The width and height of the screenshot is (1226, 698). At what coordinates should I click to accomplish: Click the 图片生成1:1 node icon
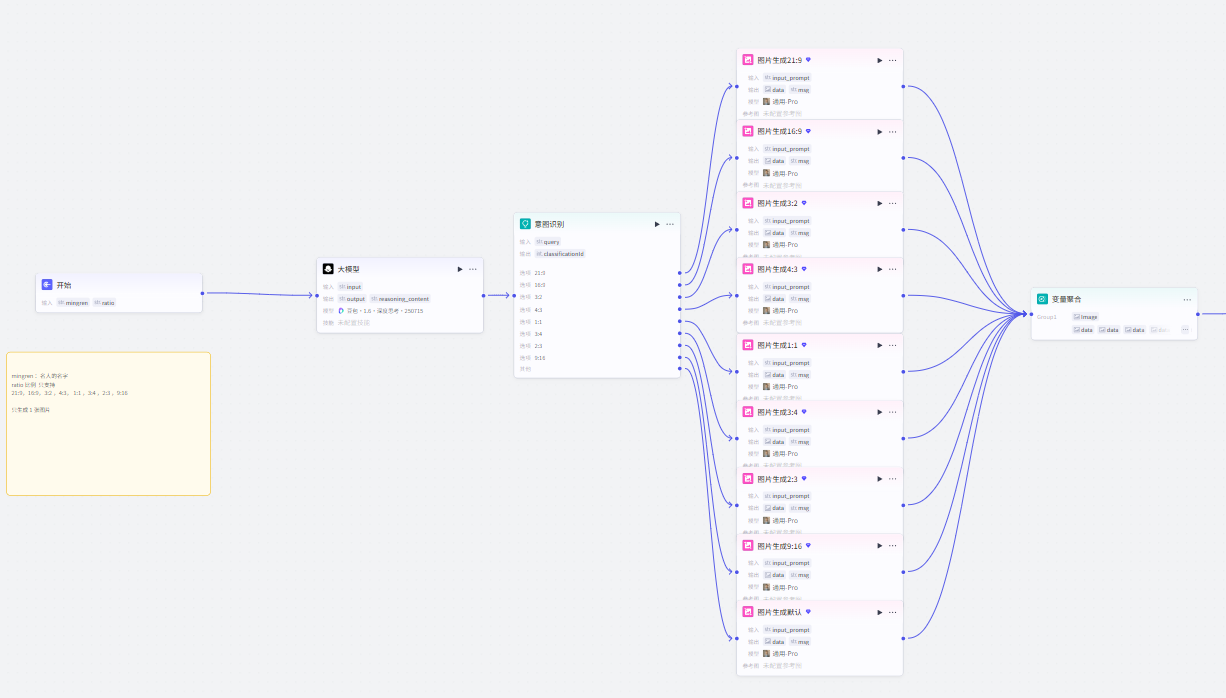click(748, 345)
